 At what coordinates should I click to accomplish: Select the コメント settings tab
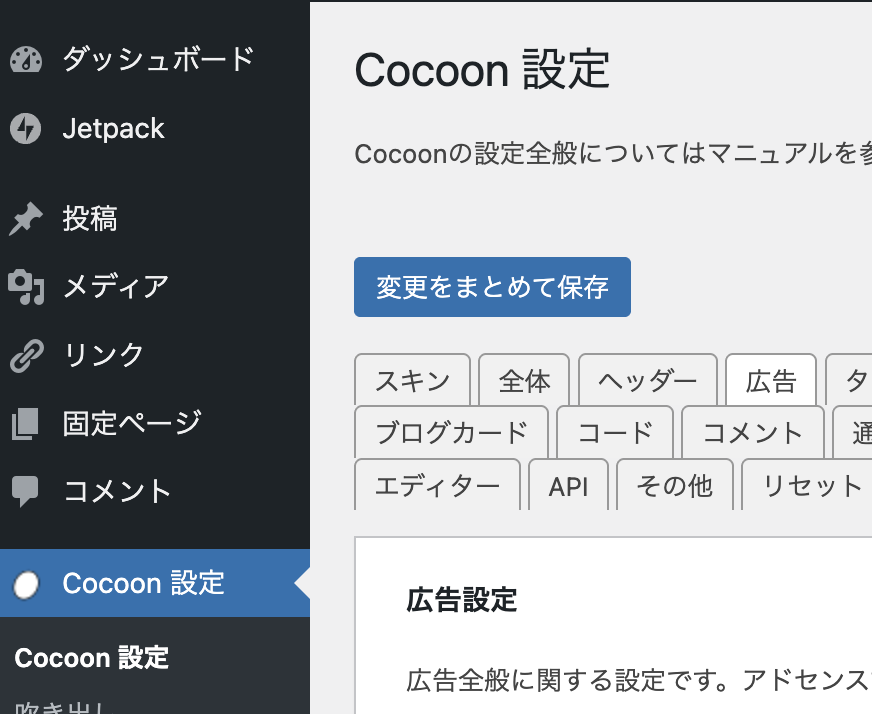[753, 432]
